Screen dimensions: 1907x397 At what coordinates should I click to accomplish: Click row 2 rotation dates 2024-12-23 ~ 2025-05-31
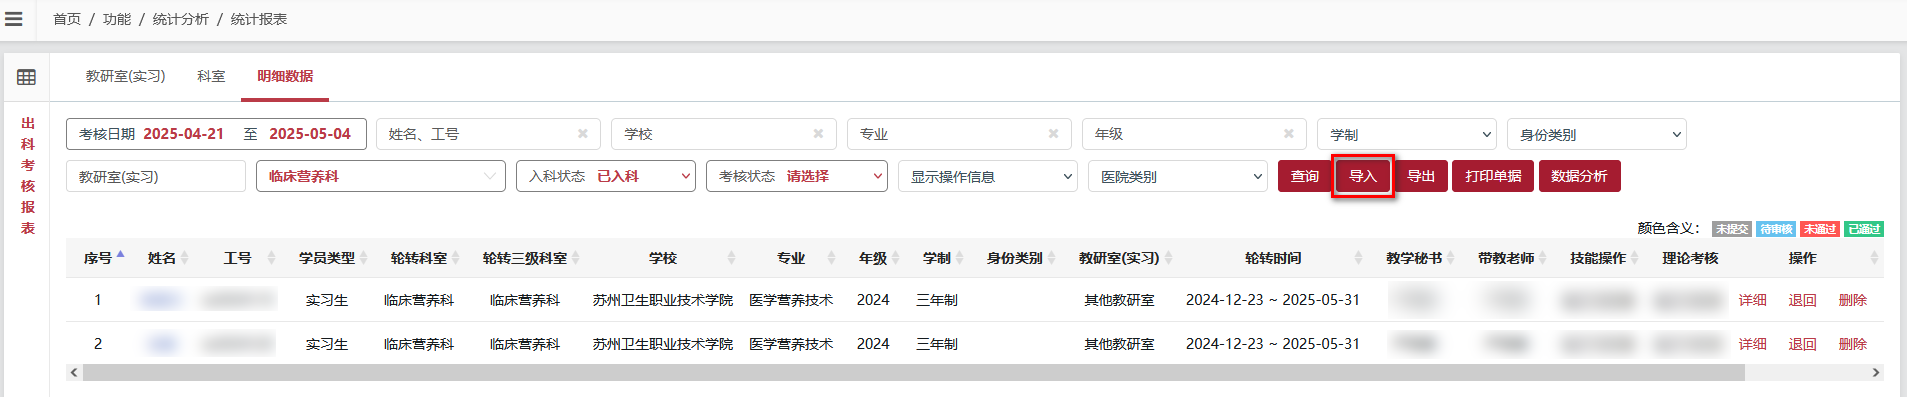tap(1273, 344)
